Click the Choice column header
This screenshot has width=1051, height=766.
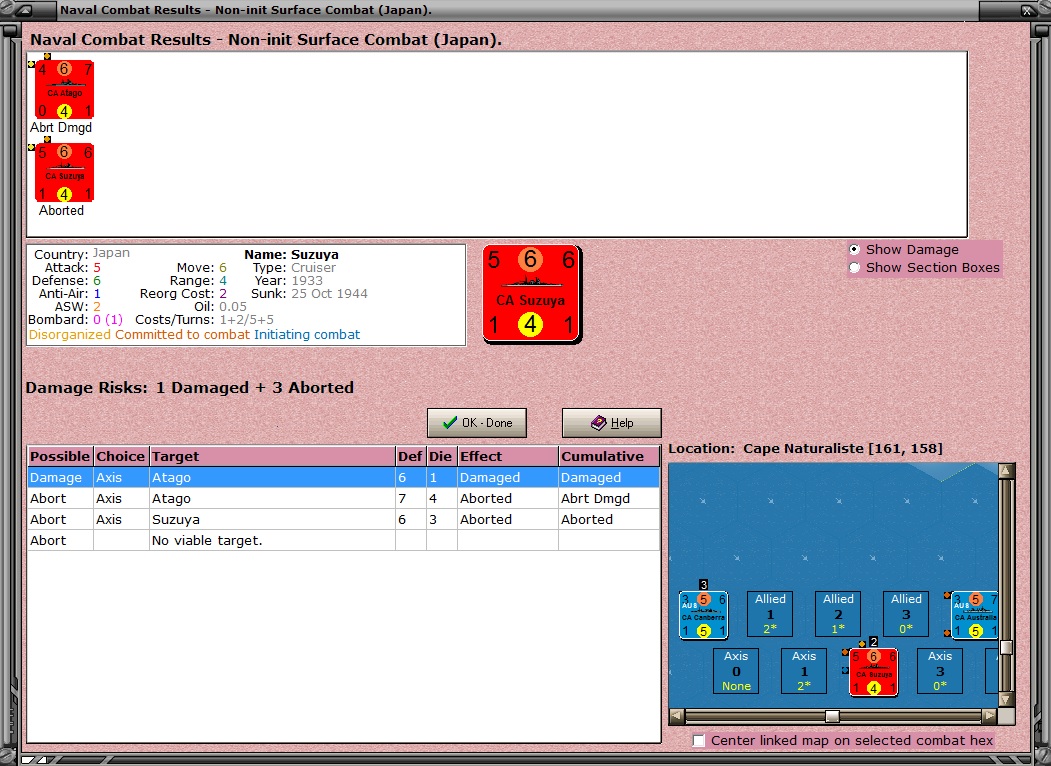coord(121,456)
